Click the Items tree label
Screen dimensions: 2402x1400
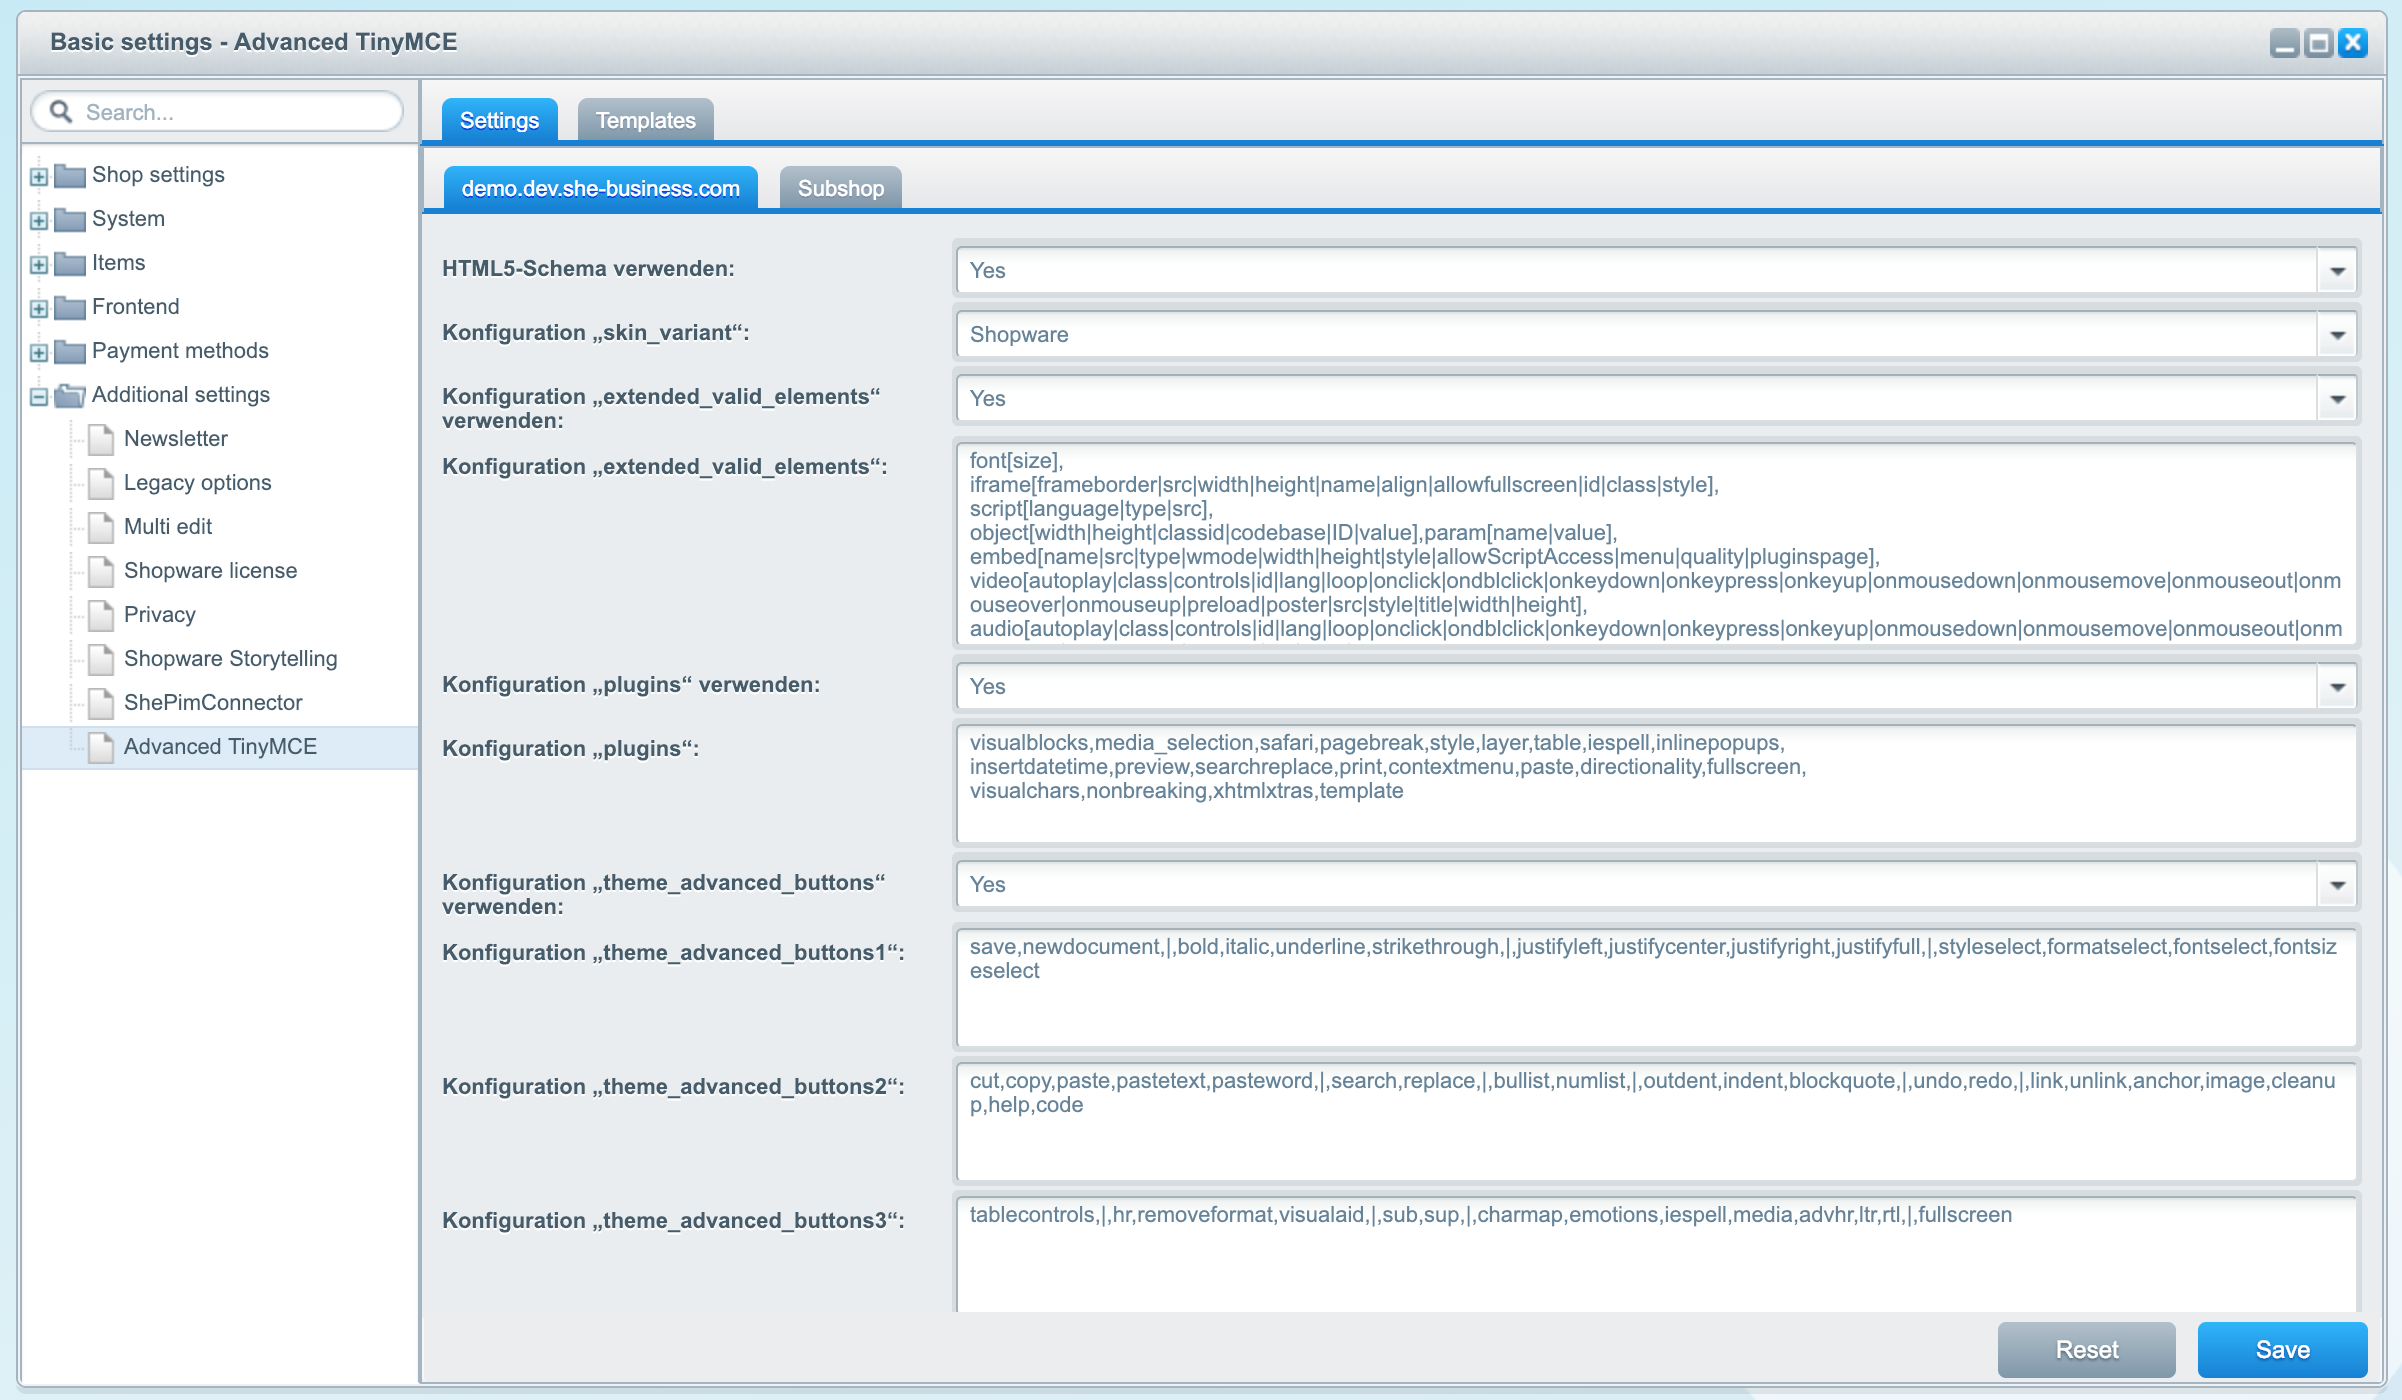[x=118, y=263]
